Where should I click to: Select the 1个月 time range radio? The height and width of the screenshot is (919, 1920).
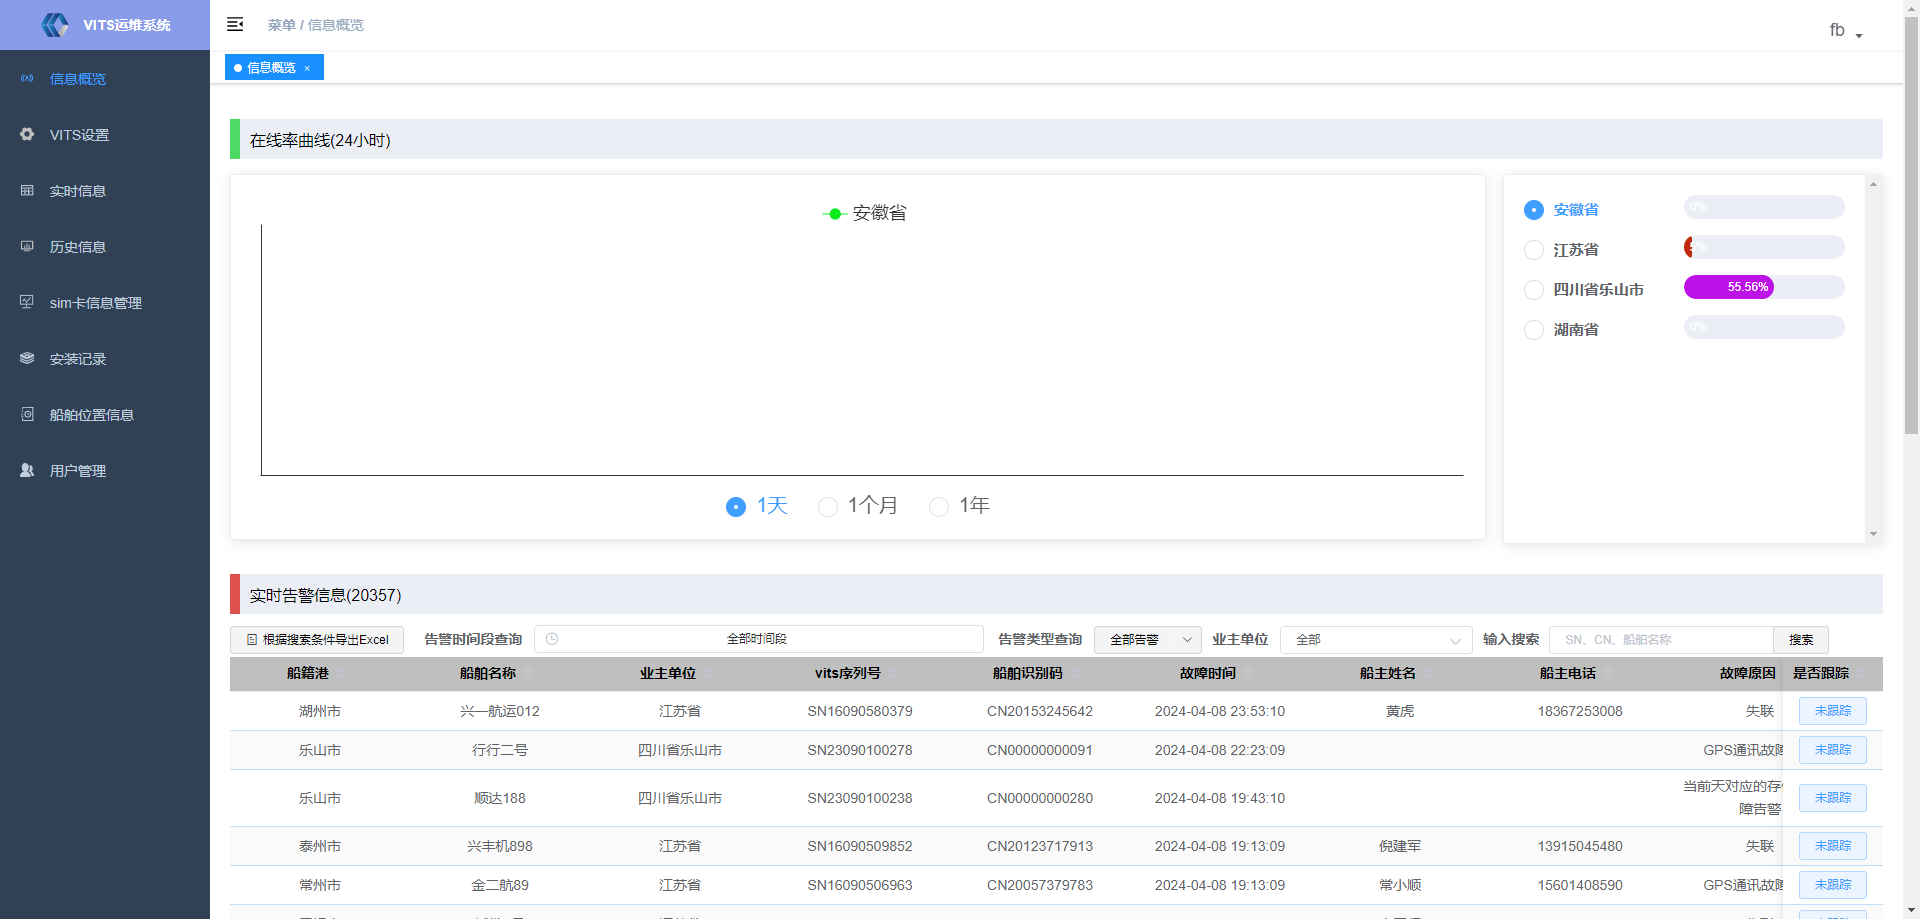[828, 507]
